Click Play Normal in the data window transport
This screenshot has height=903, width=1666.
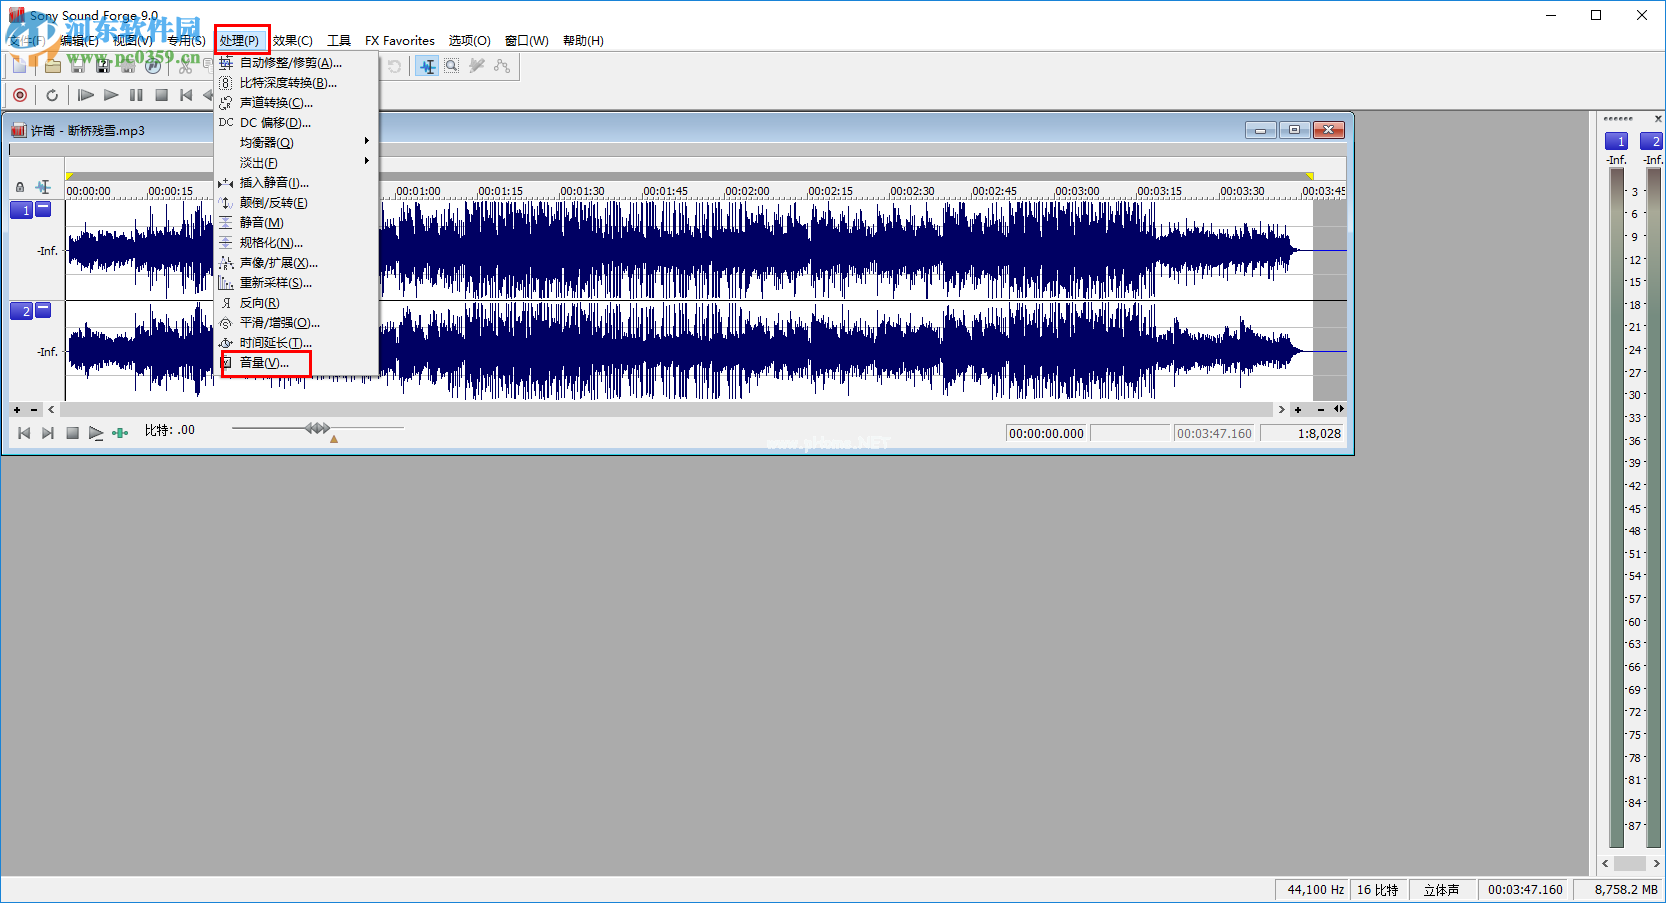pos(96,433)
